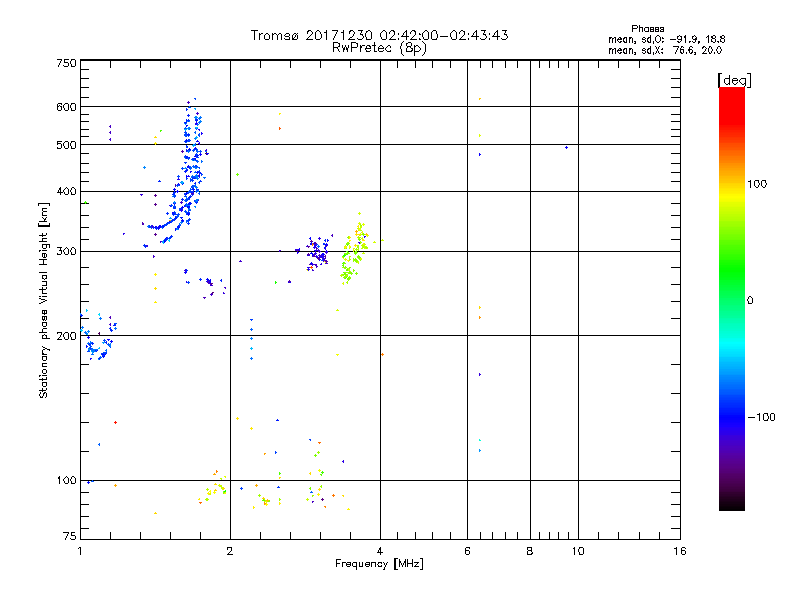800x600 pixels.
Task: Click the colorbar tick label '-100'
Action: (x=762, y=417)
